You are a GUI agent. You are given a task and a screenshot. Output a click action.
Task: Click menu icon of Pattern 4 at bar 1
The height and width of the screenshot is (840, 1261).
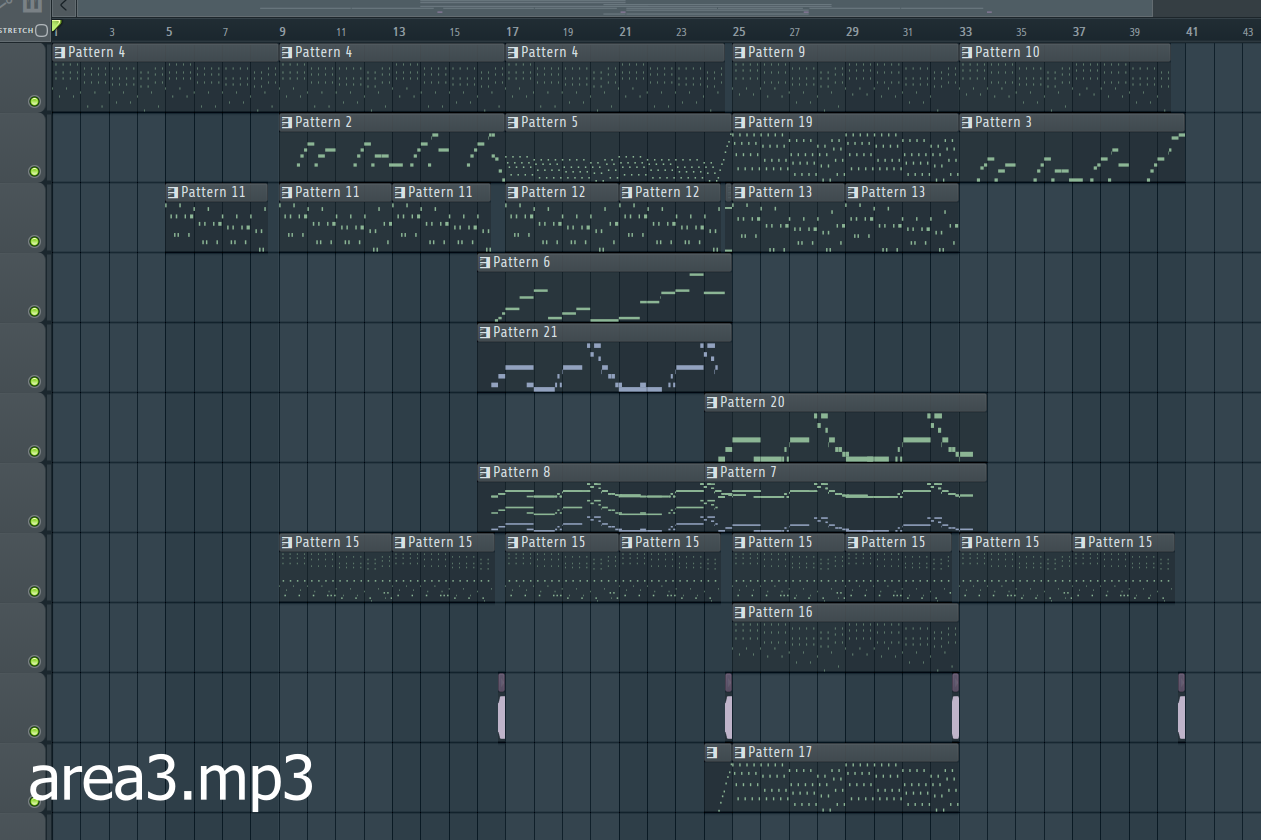coord(60,52)
